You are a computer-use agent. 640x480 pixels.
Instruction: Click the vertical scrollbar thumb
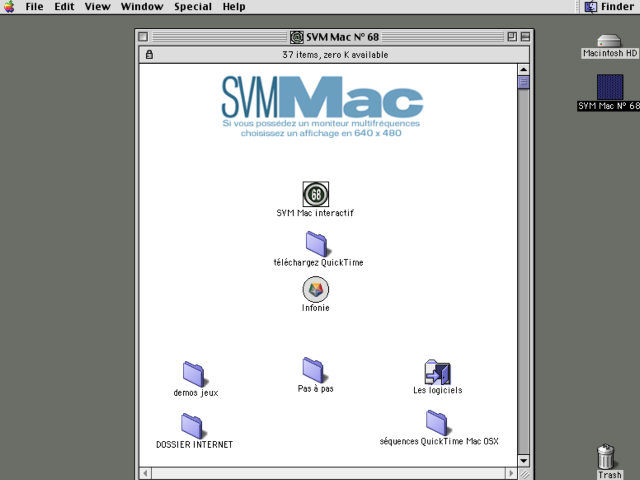pos(523,82)
